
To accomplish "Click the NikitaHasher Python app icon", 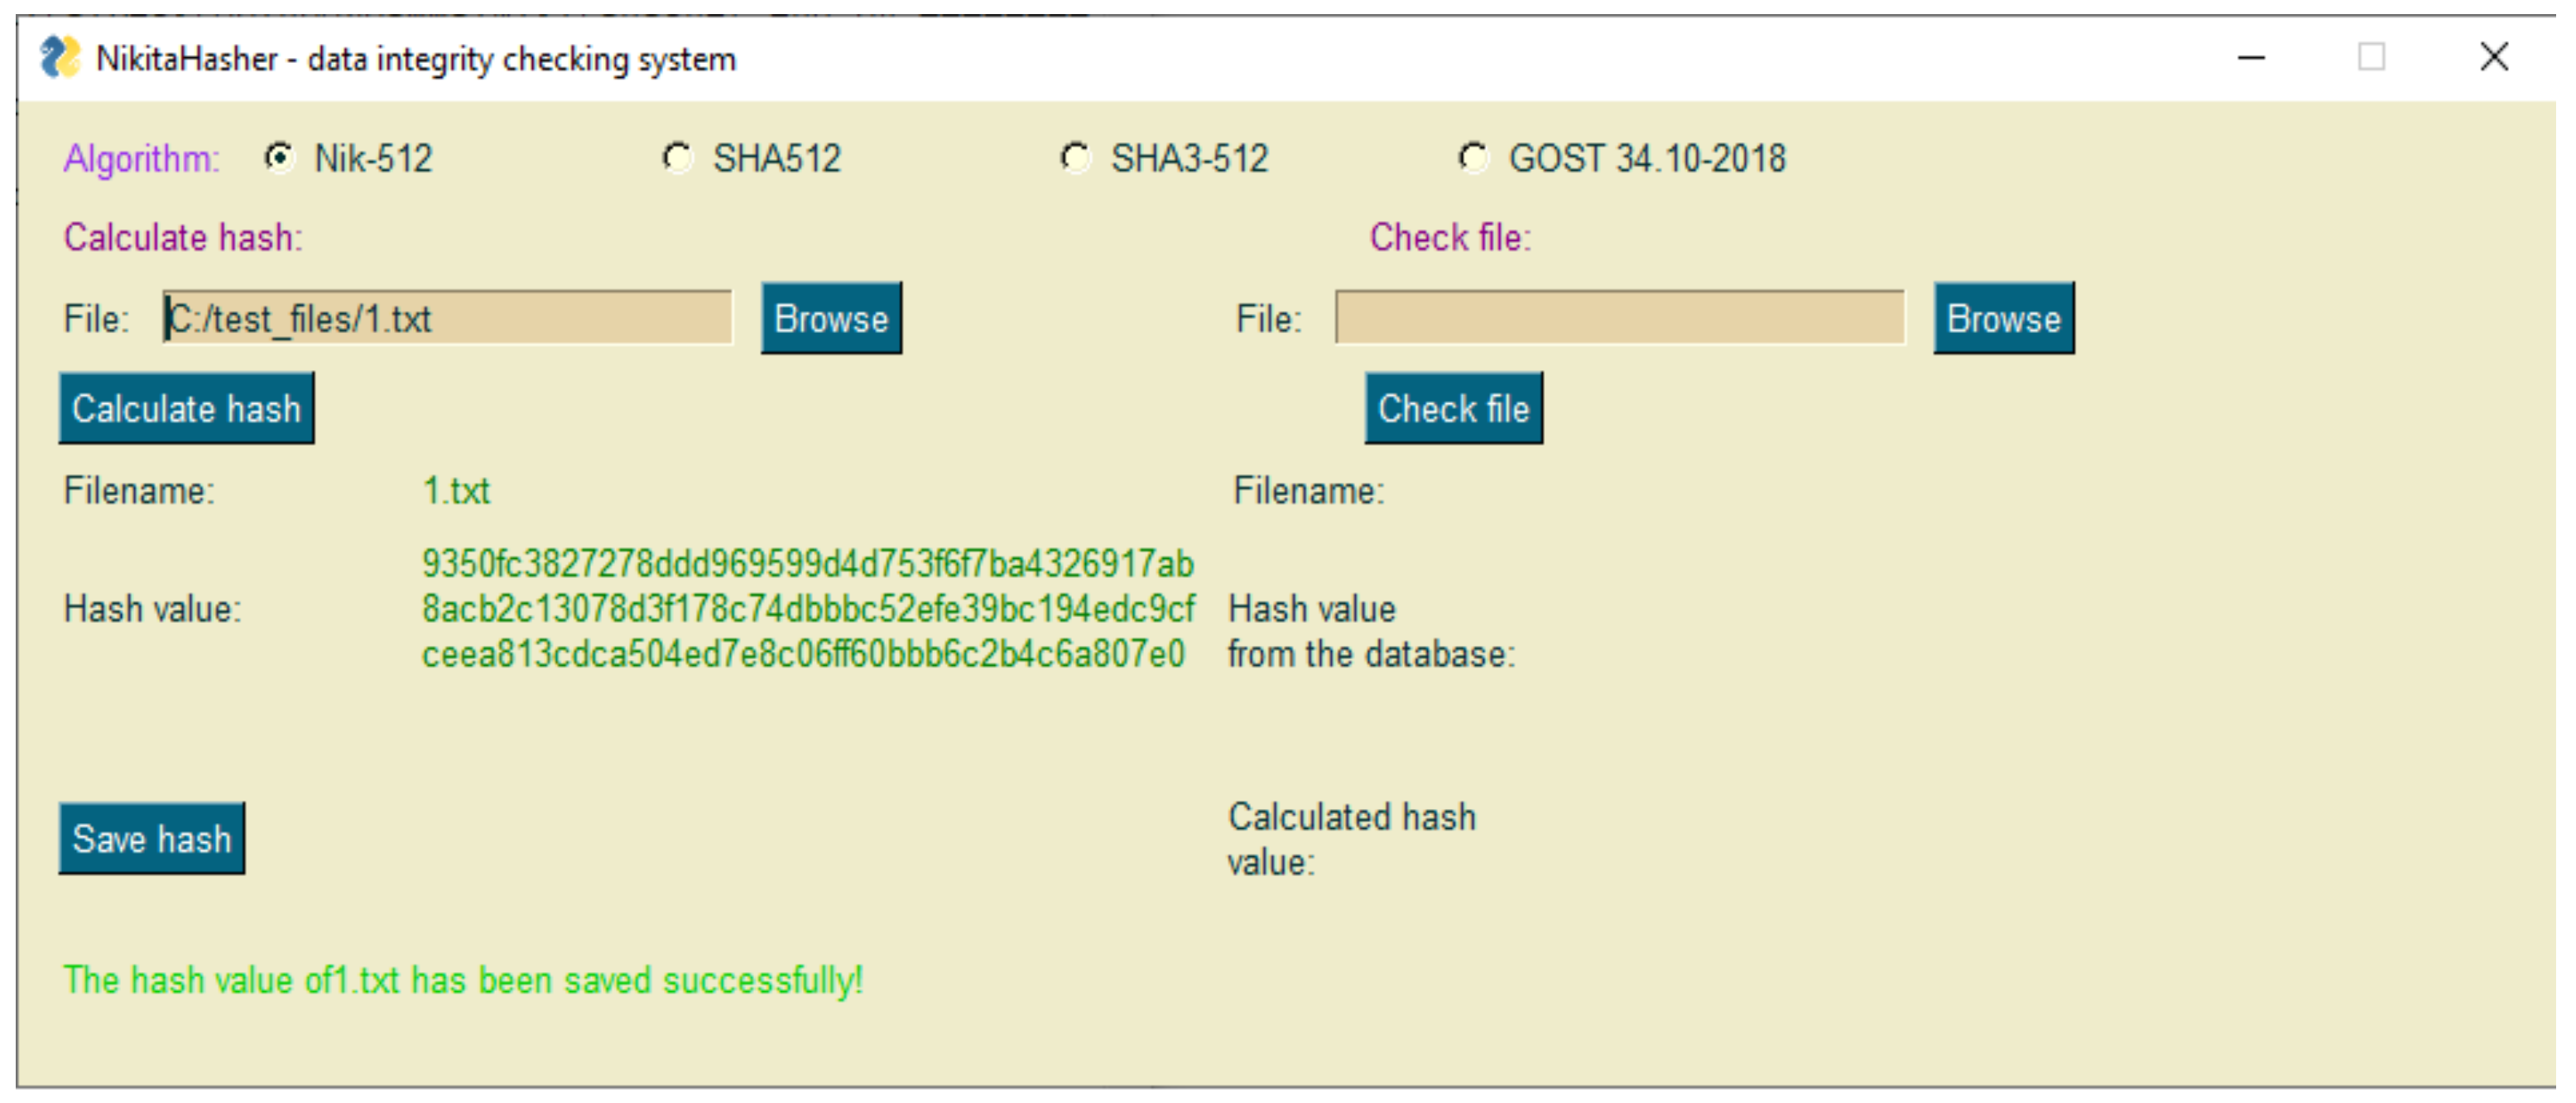I will click(x=59, y=58).
